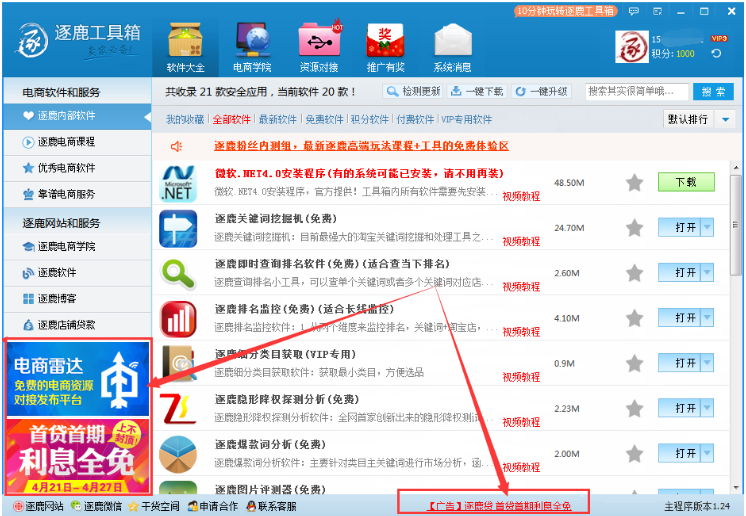This screenshot has height=516, width=746.
Task: Open the 电商学院 globe monitor icon
Action: [x=252, y=41]
